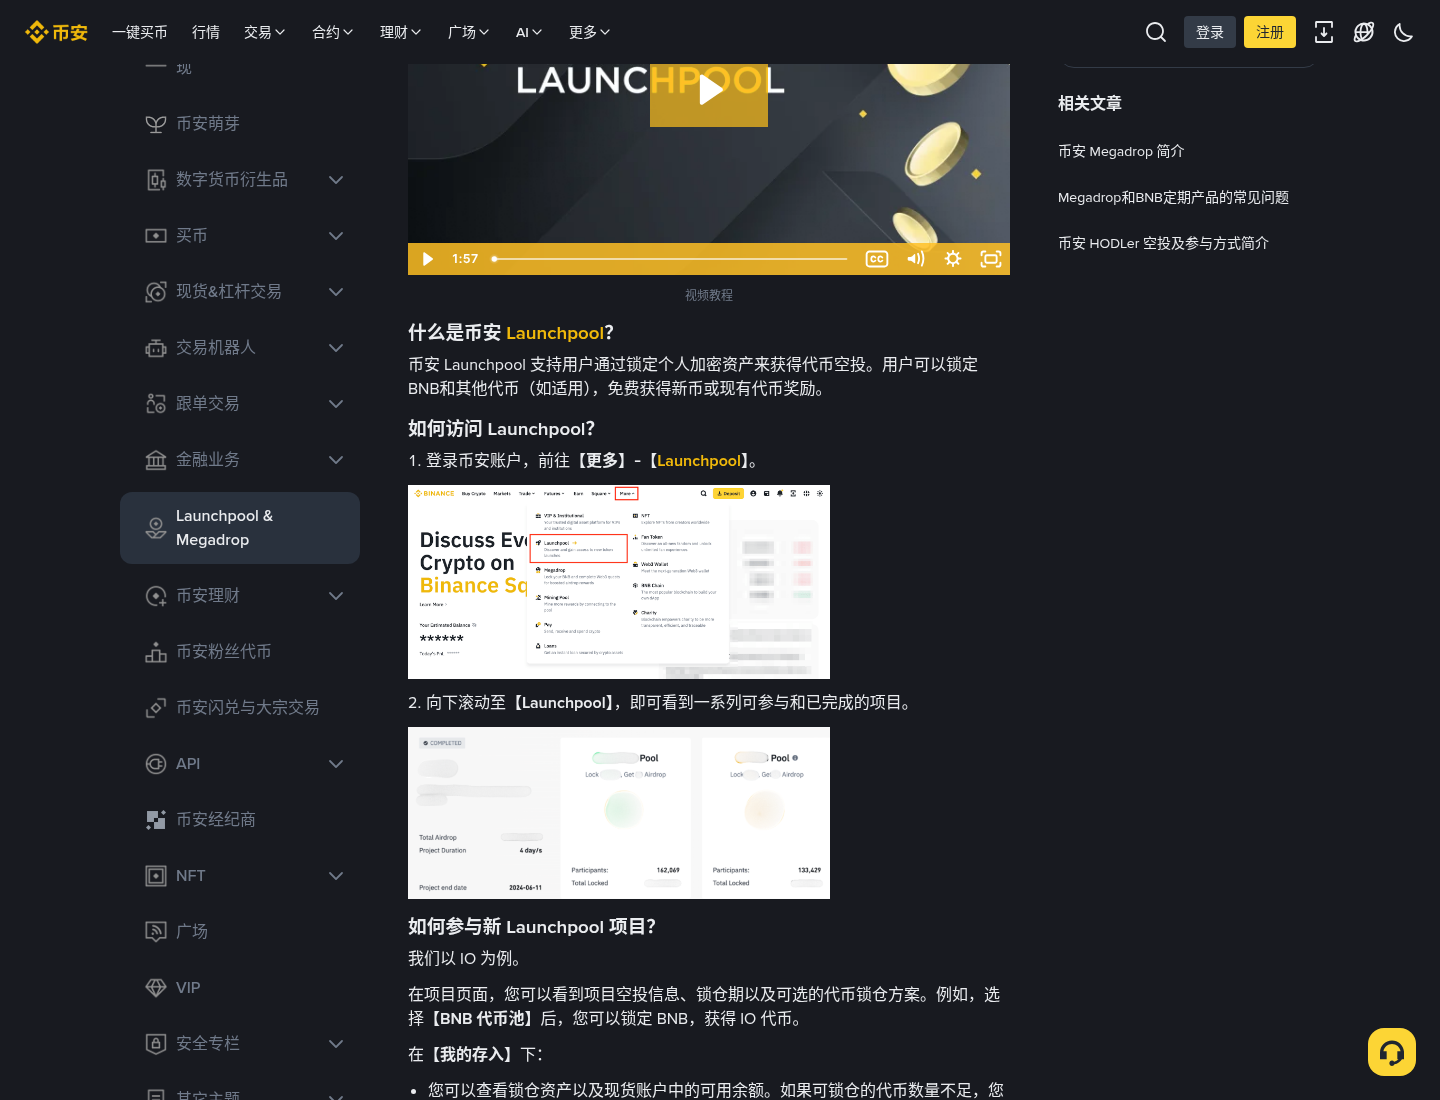Click the Launchpool link in step 1
Image resolution: width=1440 pixels, height=1100 pixels.
pyautogui.click(x=699, y=461)
